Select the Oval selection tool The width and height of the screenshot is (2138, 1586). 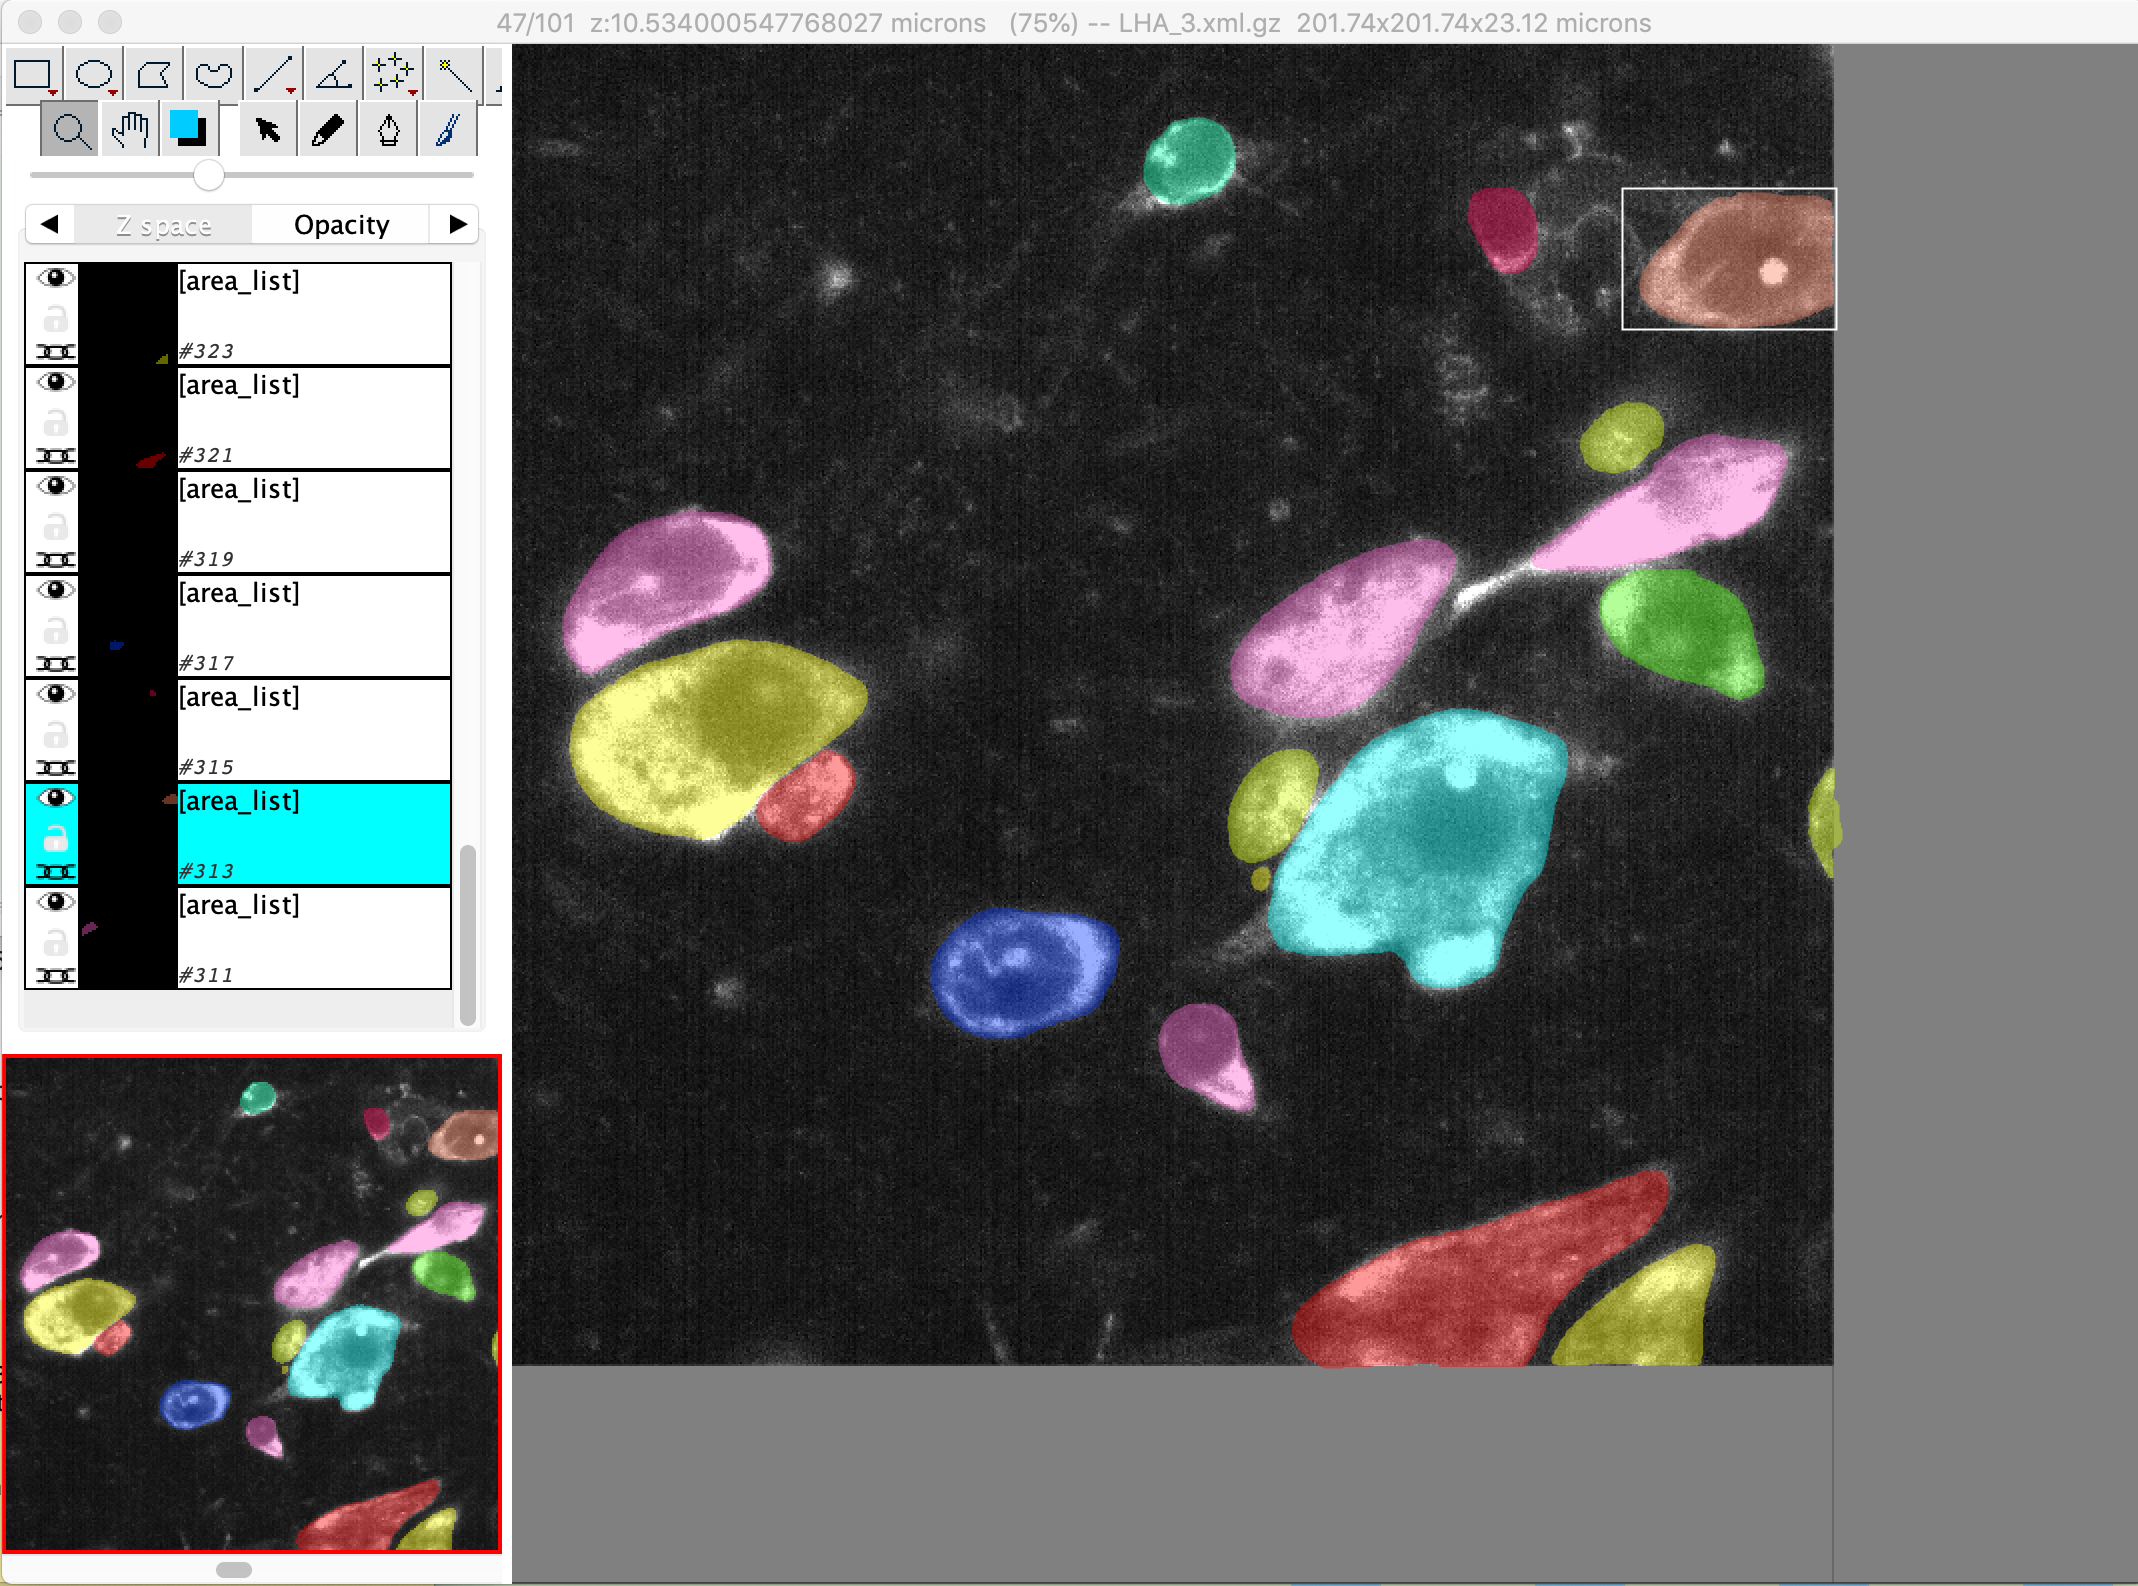[x=94, y=75]
